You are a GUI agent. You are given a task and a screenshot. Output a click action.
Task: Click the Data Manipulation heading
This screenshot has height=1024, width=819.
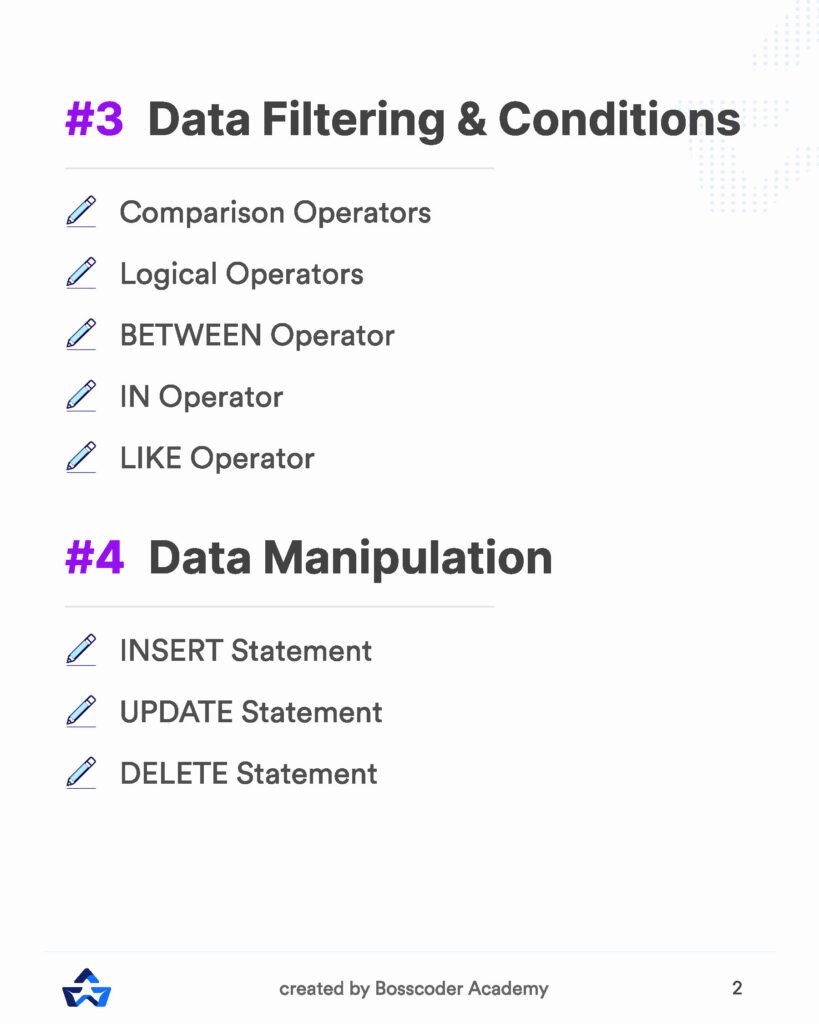pyautogui.click(x=350, y=558)
